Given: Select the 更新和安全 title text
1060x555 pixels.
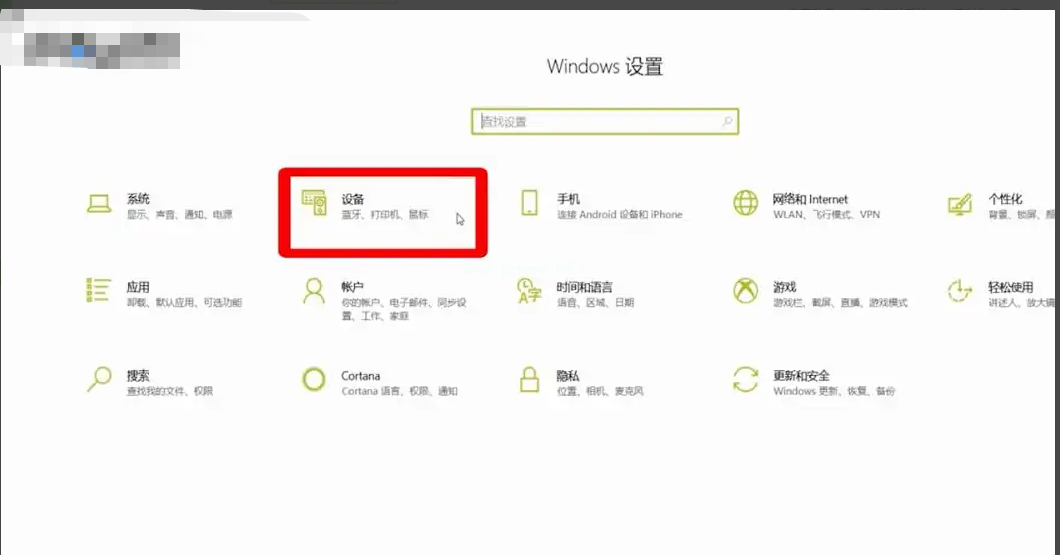Looking at the screenshot, I should point(801,376).
